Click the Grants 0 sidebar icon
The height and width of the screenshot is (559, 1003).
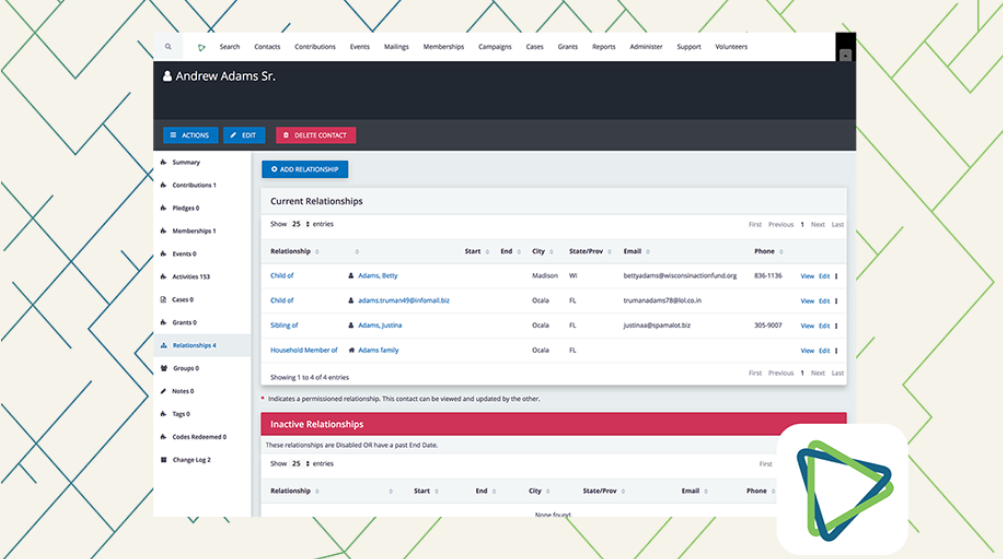[x=163, y=323]
